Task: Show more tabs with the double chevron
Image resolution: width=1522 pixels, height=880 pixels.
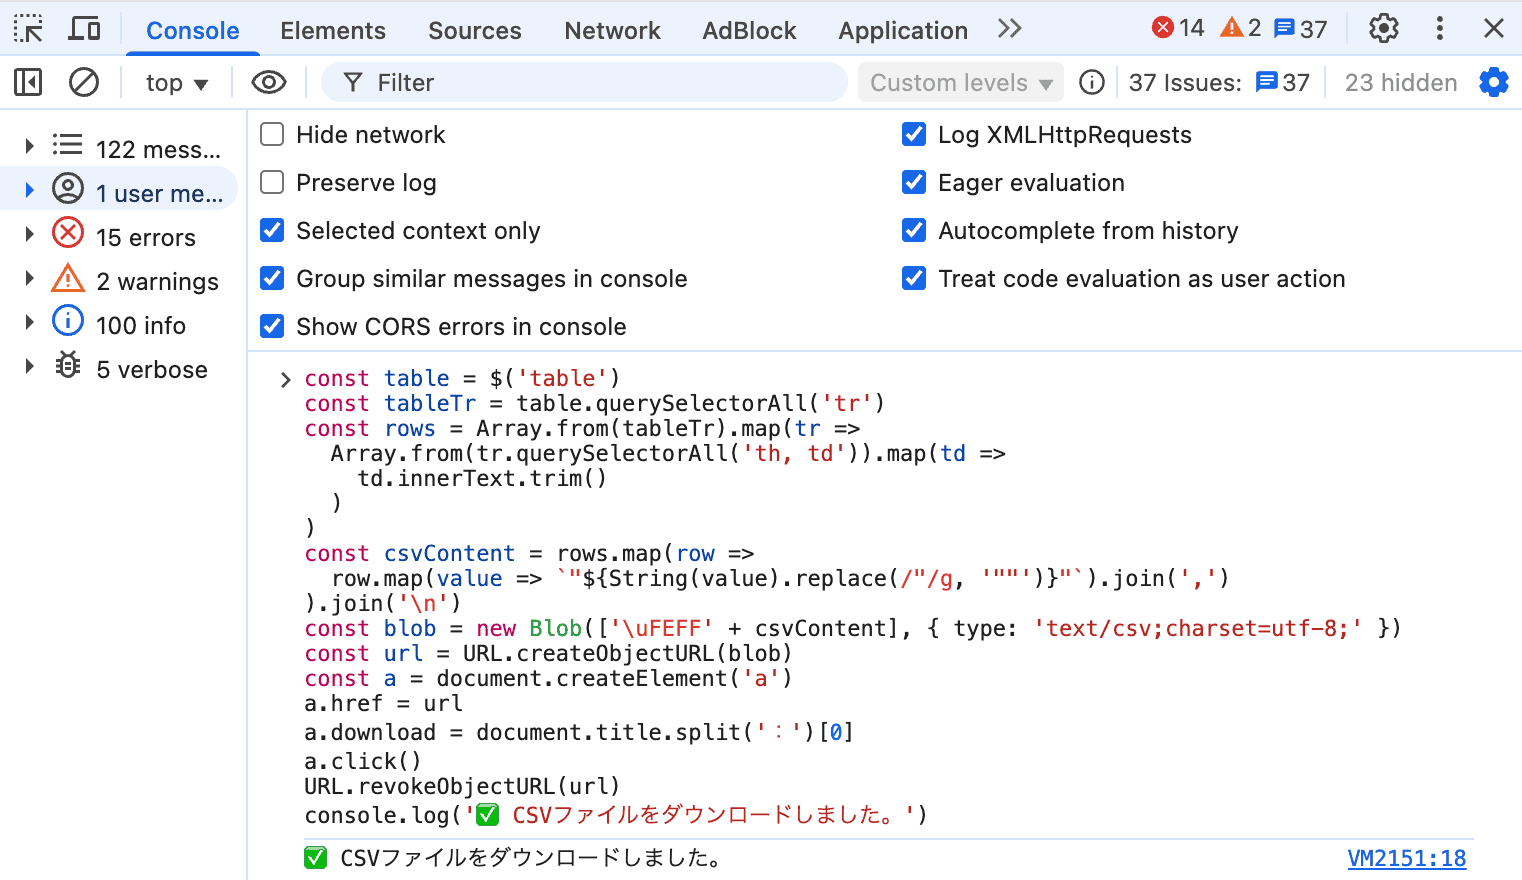Action: pyautogui.click(x=1010, y=29)
